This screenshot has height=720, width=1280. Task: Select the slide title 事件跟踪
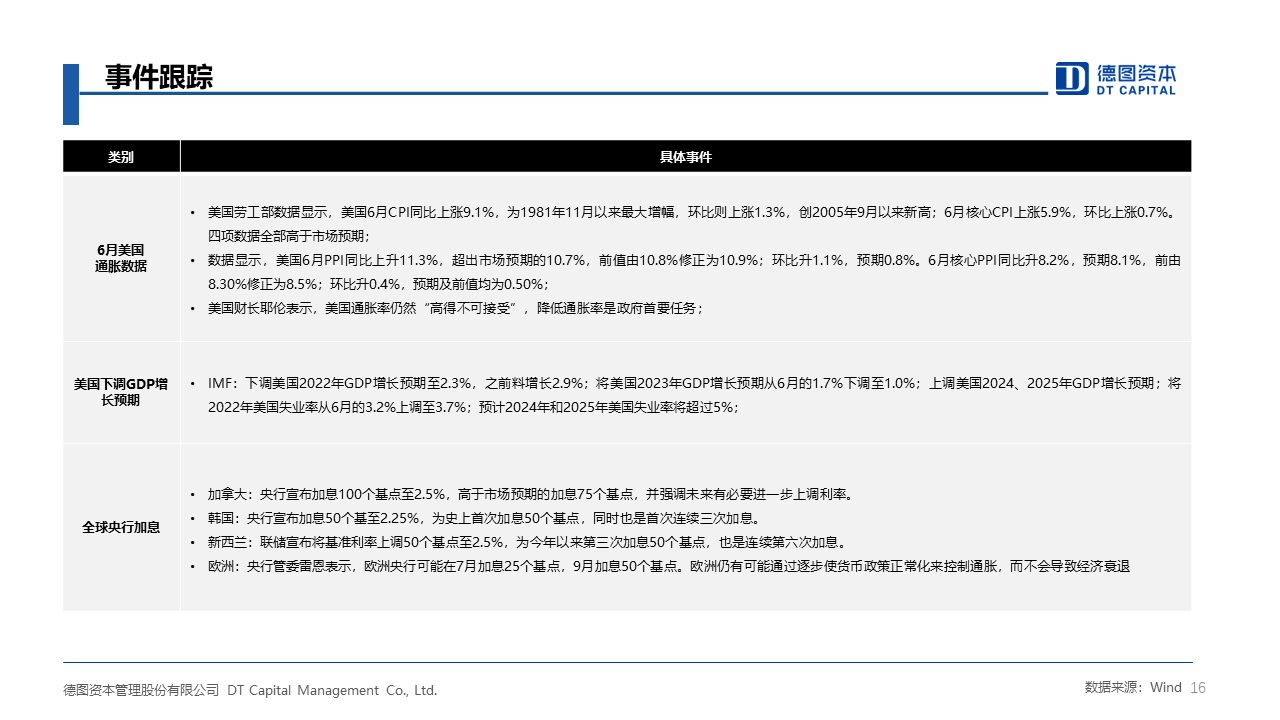(x=159, y=77)
